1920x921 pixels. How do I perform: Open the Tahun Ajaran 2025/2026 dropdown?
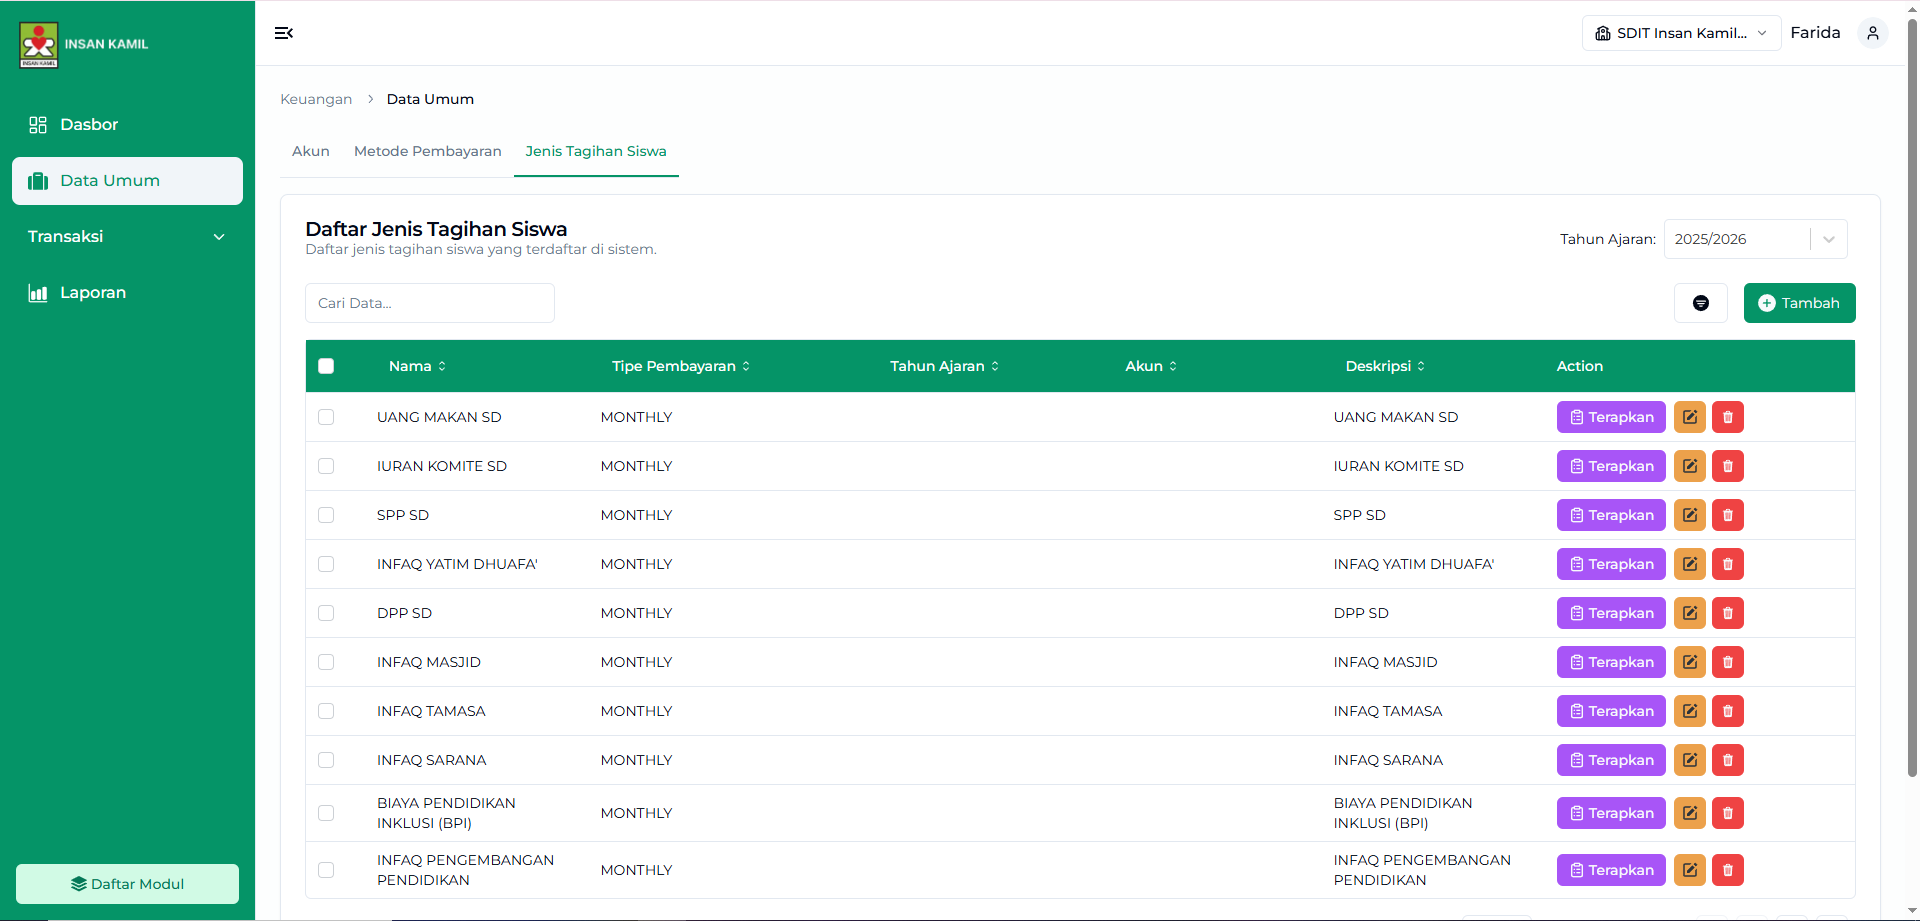1754,239
